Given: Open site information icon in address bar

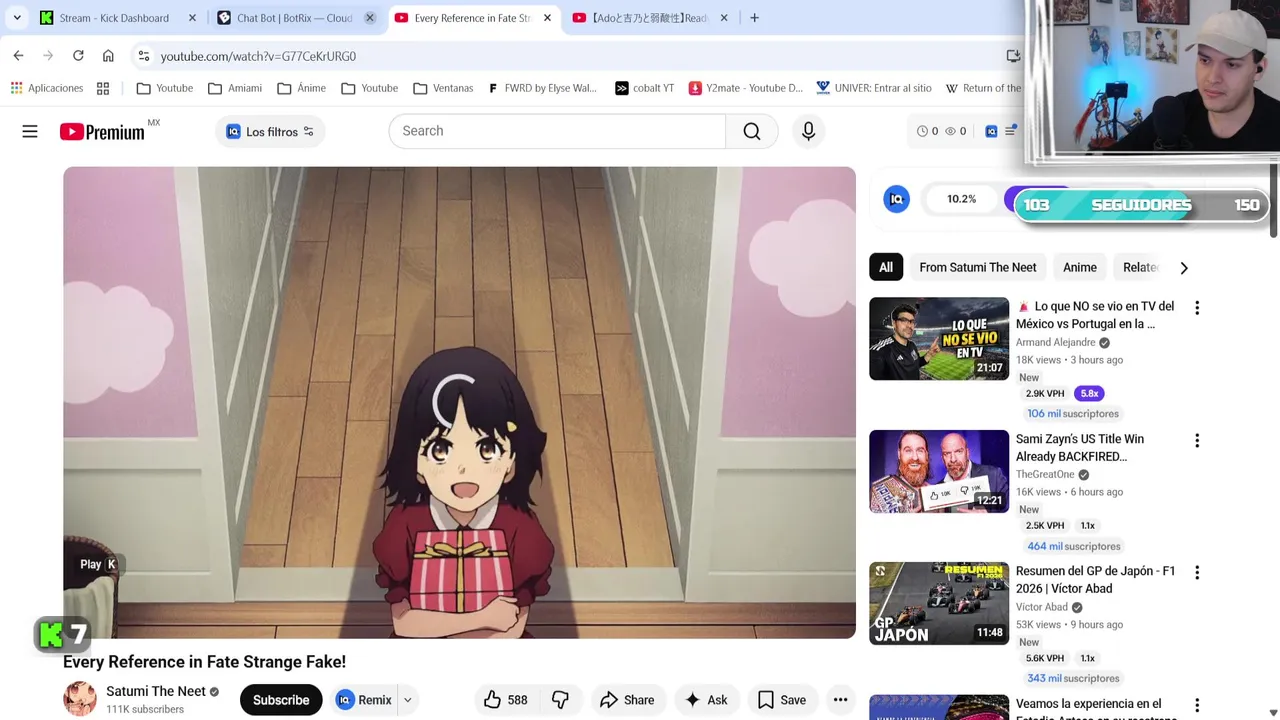Looking at the screenshot, I should click(144, 56).
